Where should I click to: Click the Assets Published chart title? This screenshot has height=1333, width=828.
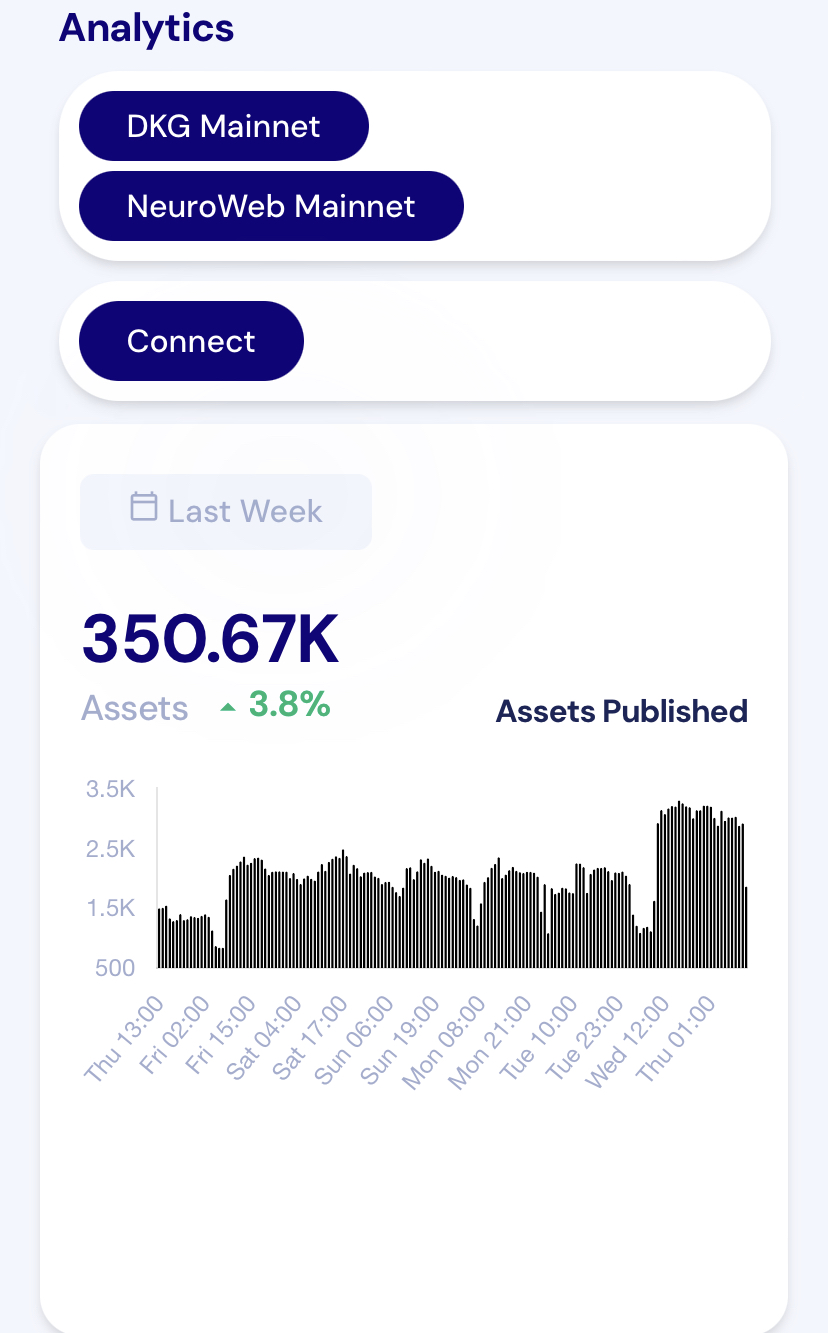click(622, 711)
